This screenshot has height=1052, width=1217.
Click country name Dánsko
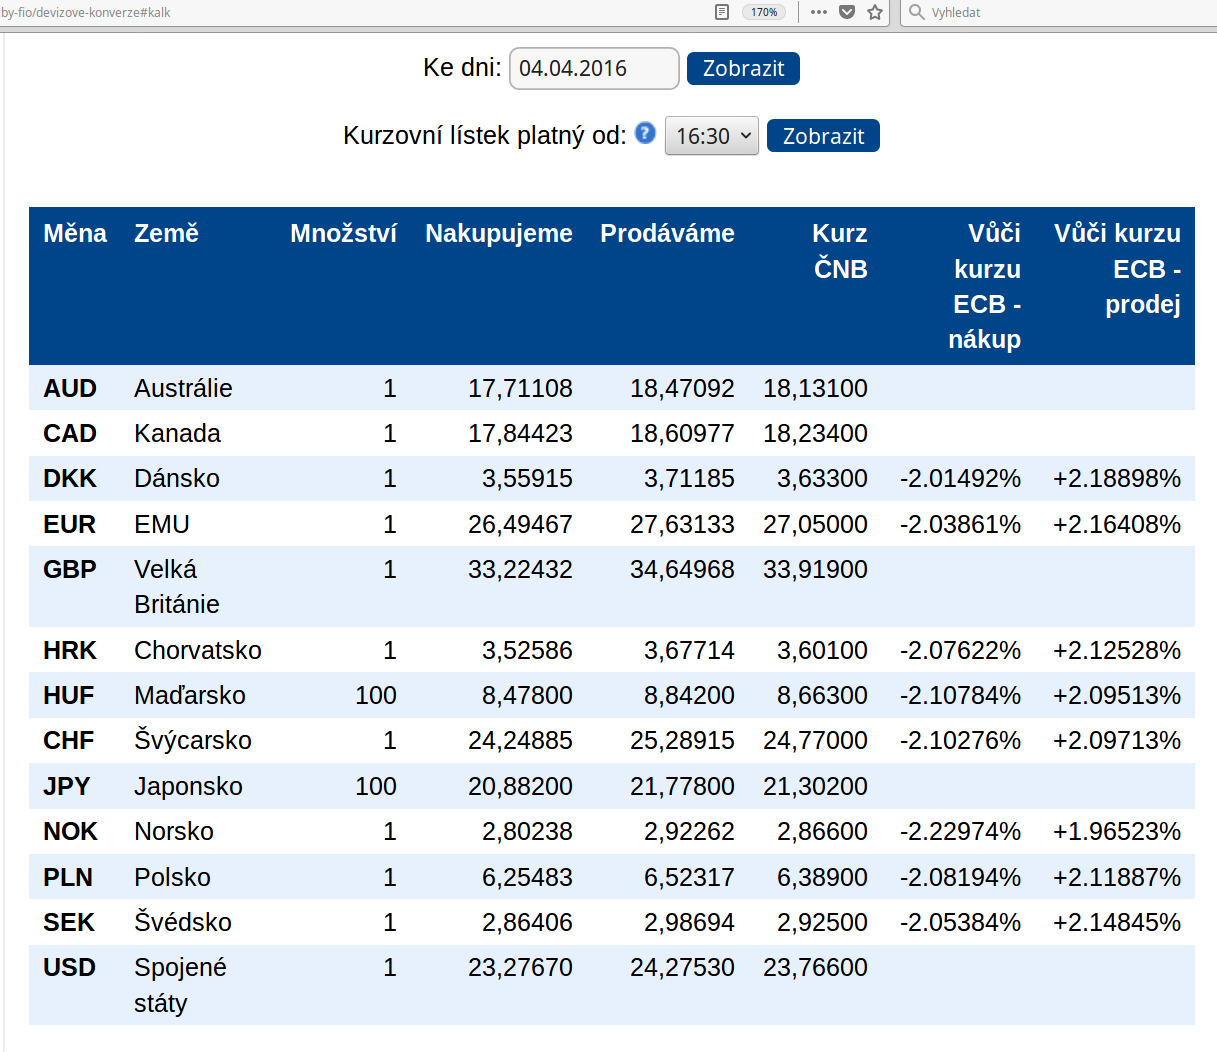click(177, 478)
